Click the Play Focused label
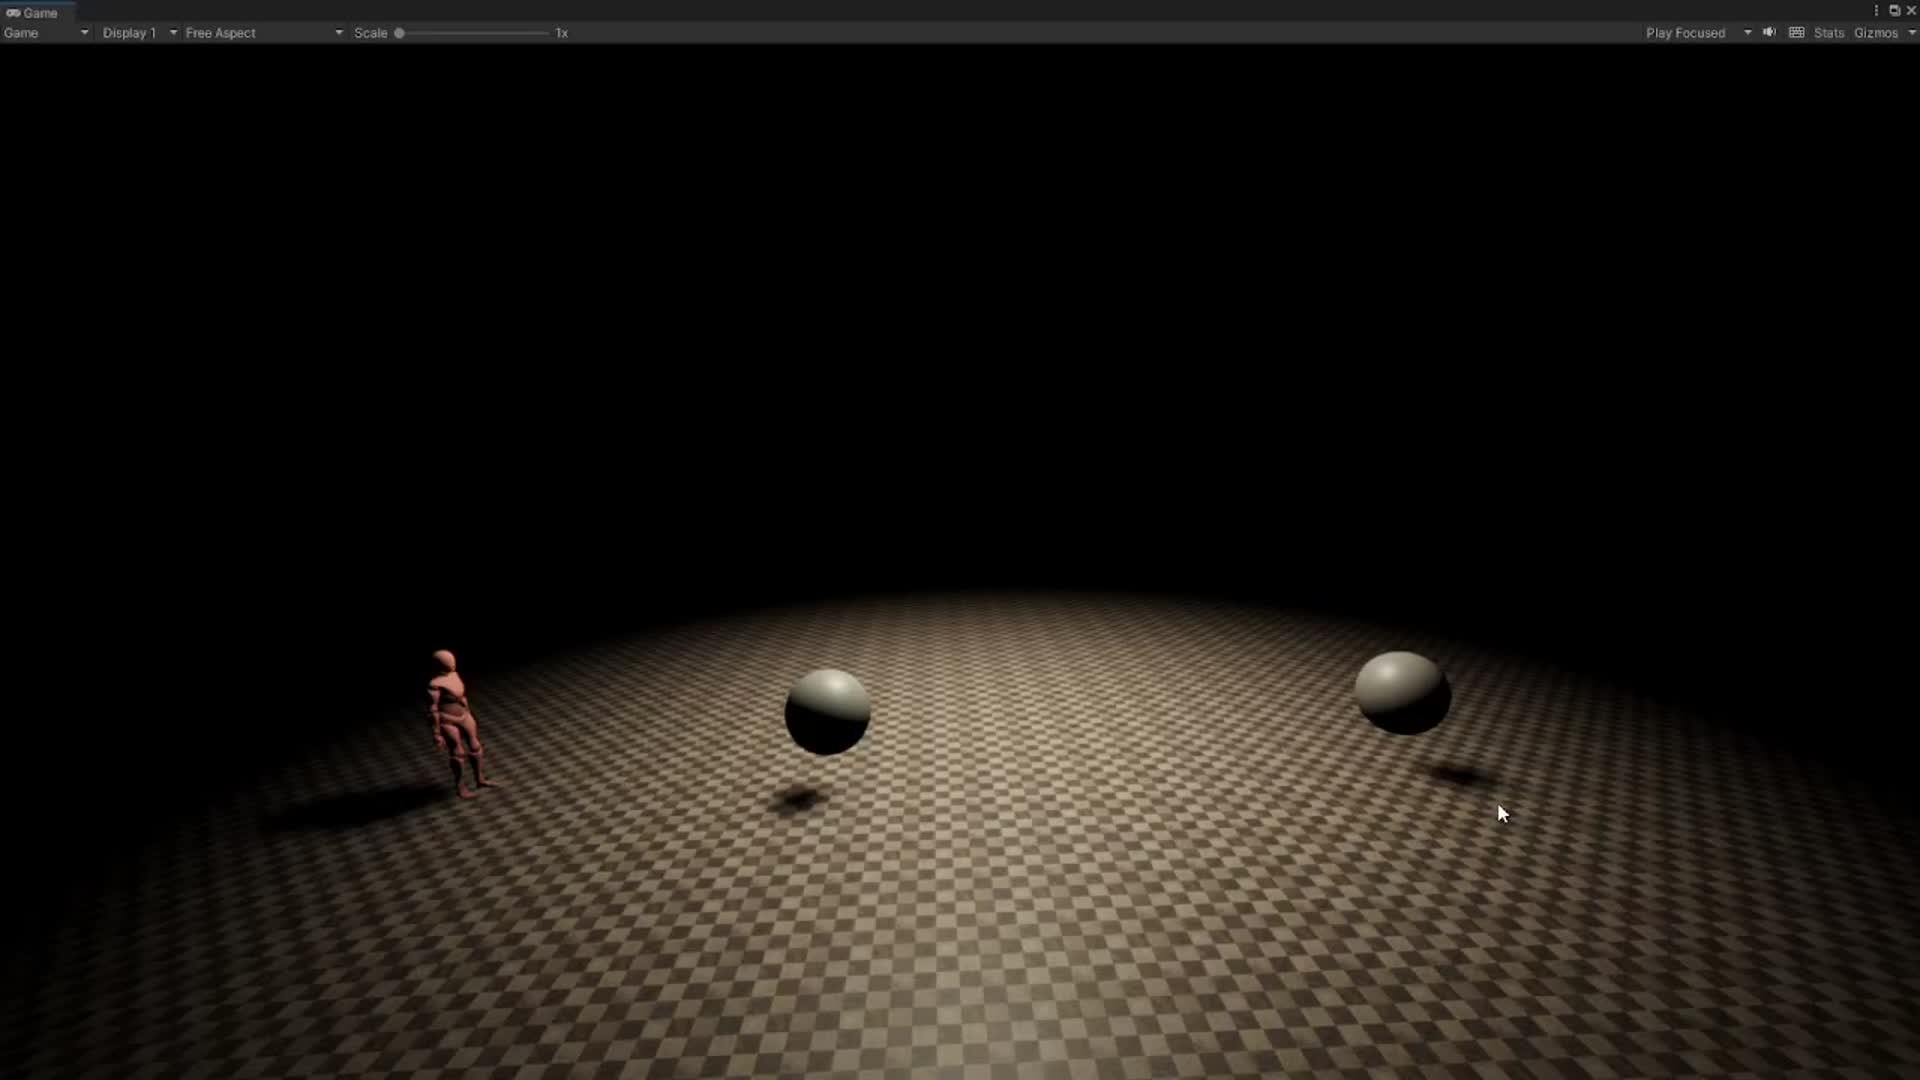This screenshot has width=1920, height=1080. click(x=1687, y=32)
